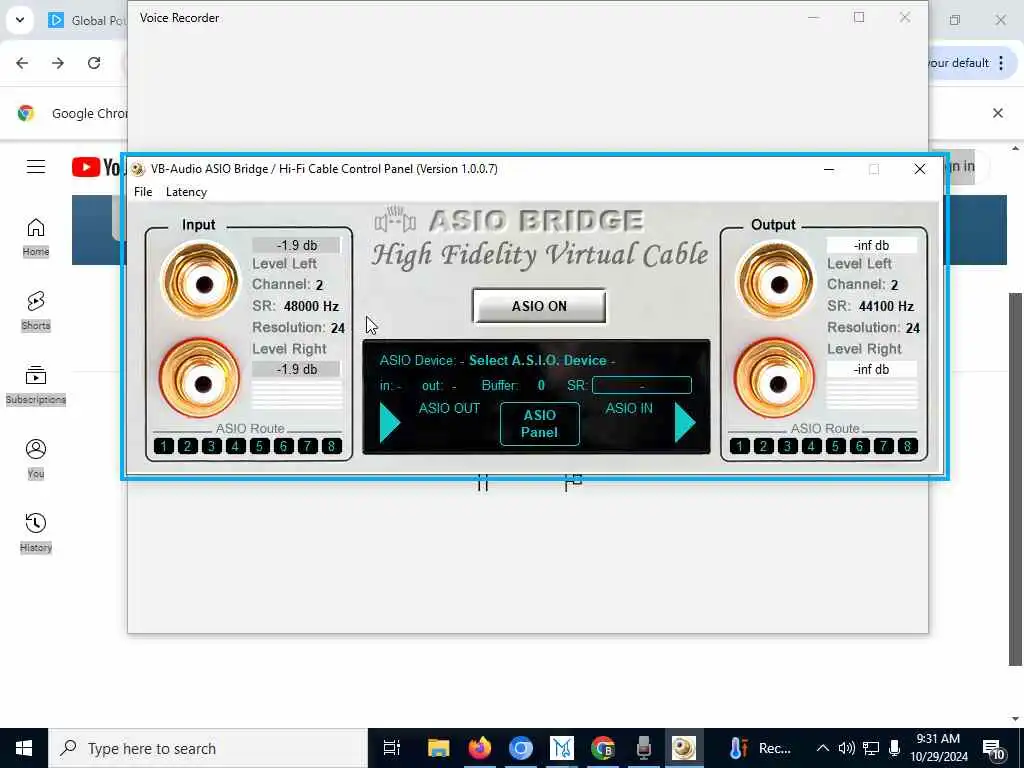Maximize the Voice Recorder window
This screenshot has width=1024, height=768.
[859, 18]
